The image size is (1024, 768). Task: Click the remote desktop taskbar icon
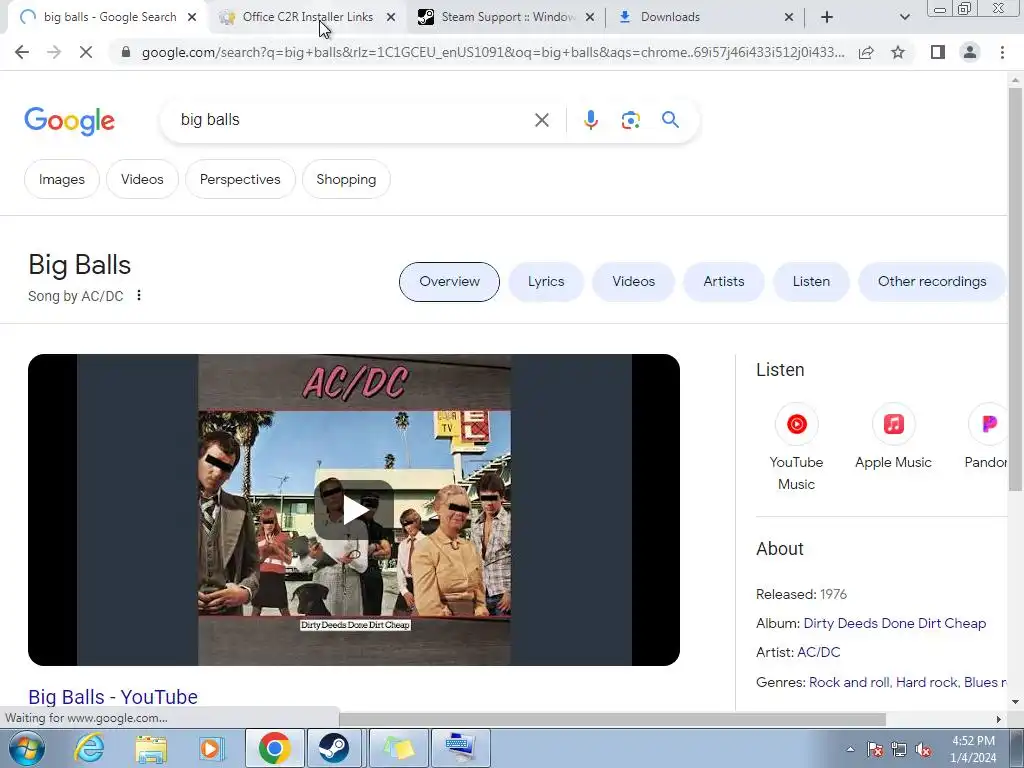tap(460, 748)
